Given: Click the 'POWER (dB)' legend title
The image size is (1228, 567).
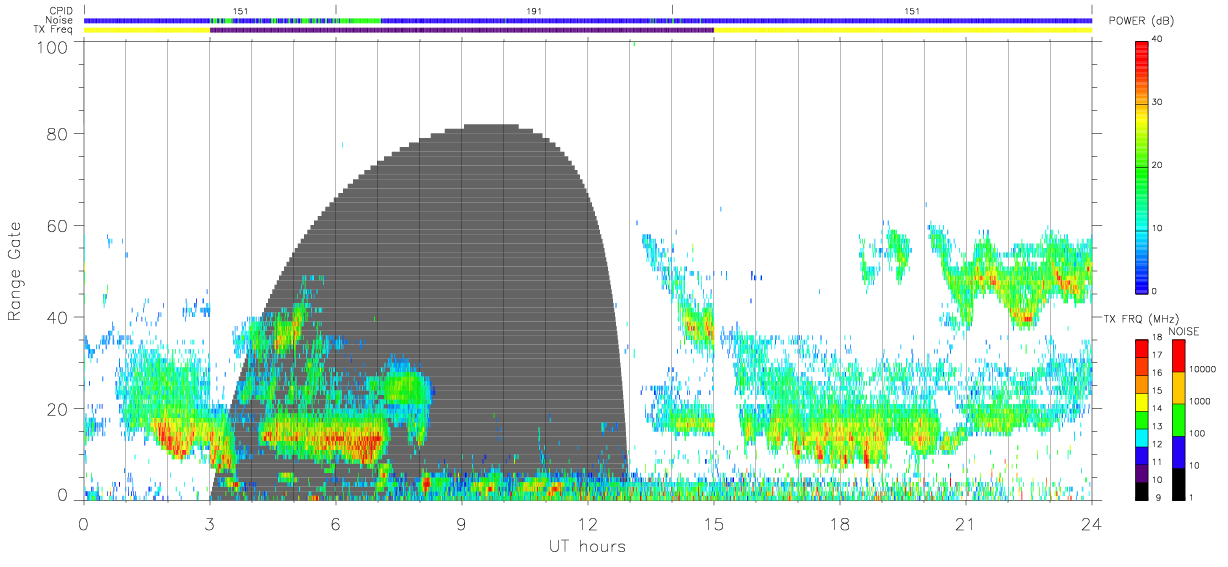Looking at the screenshot, I should coord(1142,21).
